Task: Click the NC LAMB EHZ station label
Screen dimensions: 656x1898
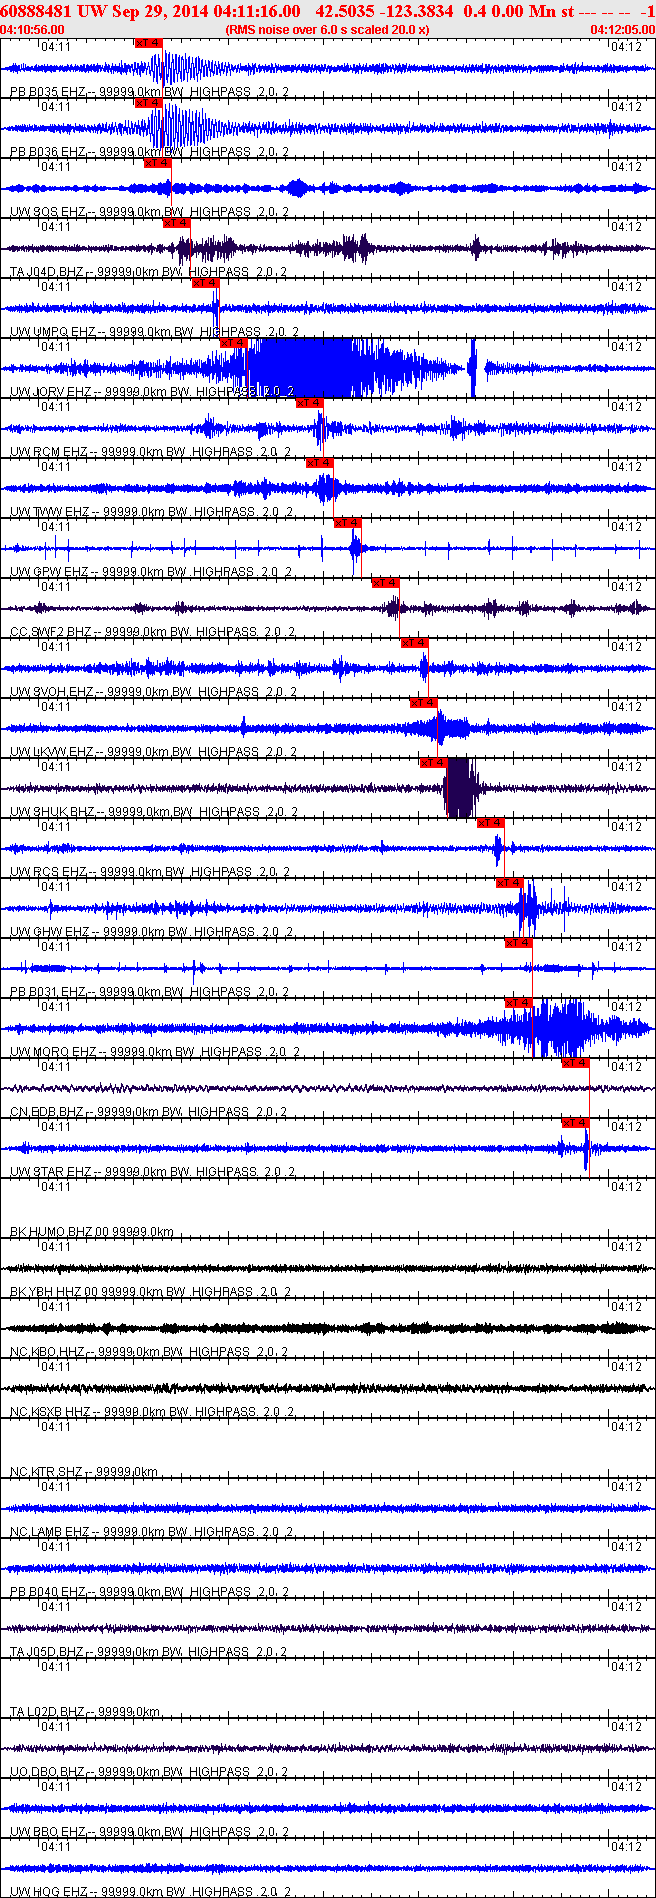Action: [153, 1532]
